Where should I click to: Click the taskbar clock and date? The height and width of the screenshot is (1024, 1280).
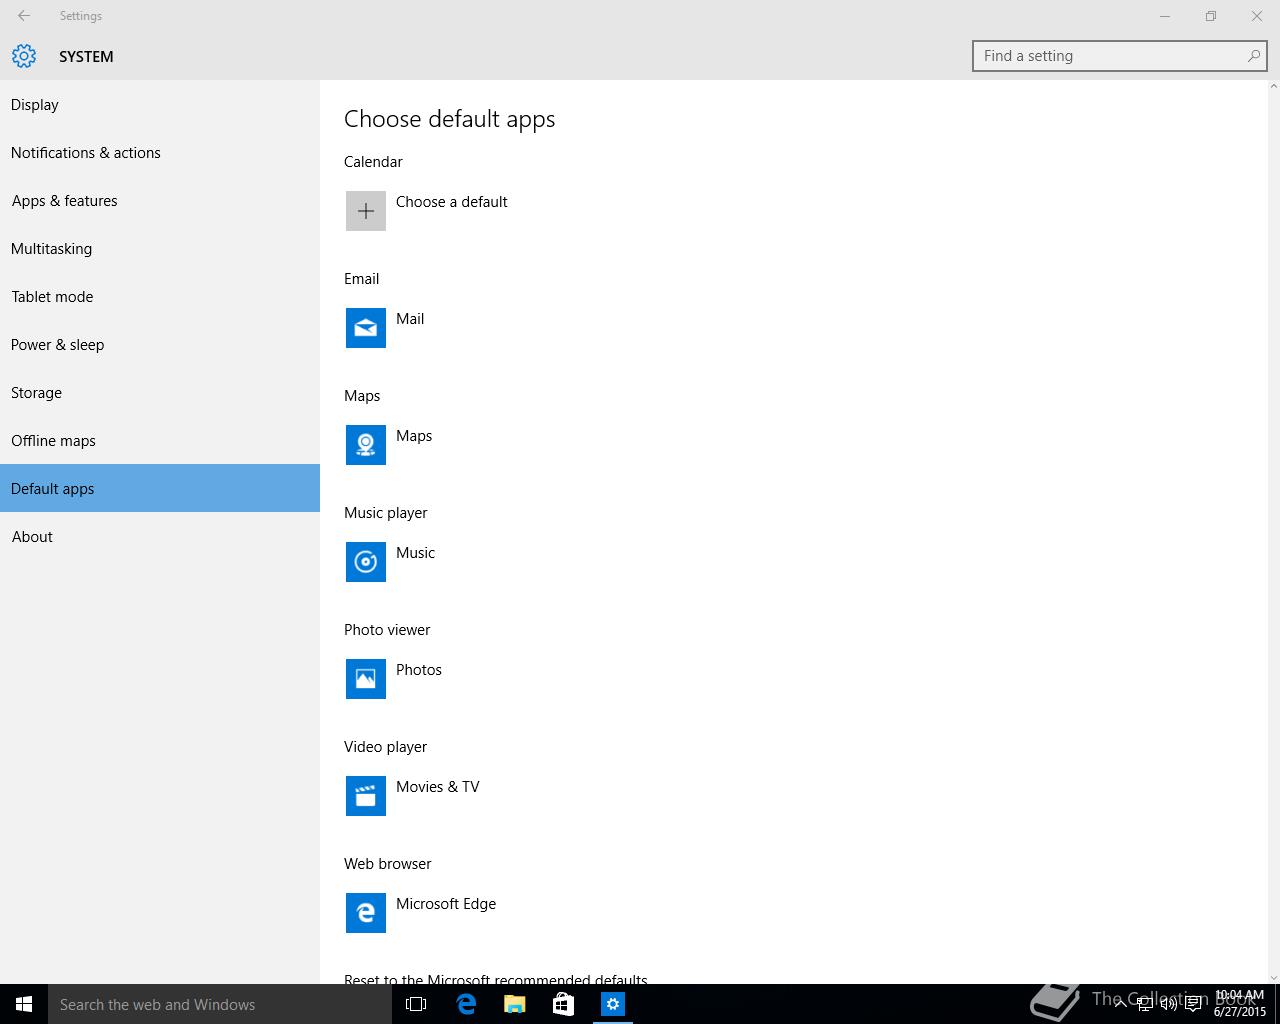click(x=1240, y=1004)
